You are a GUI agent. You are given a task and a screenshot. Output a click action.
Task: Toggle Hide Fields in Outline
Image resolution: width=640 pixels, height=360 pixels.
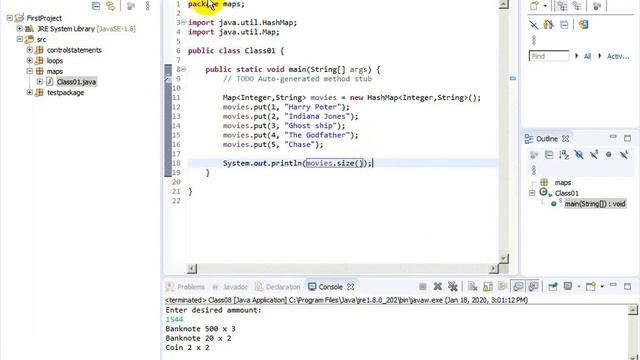click(579, 155)
